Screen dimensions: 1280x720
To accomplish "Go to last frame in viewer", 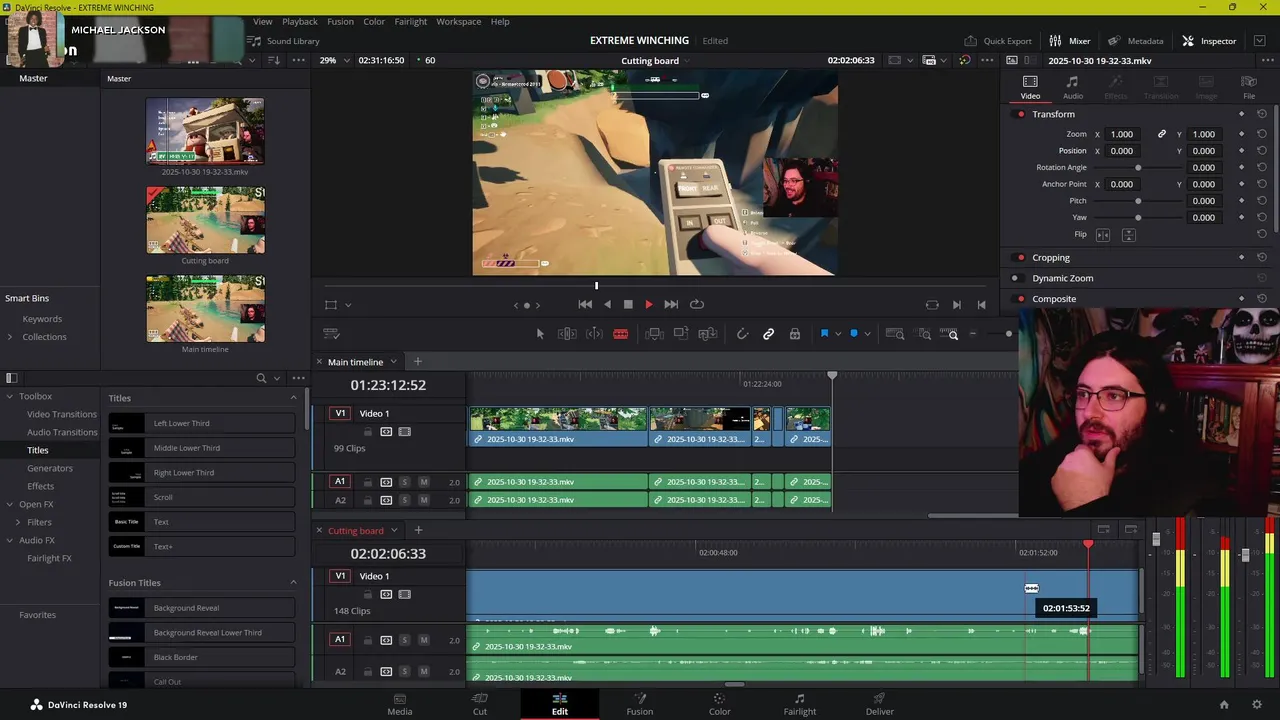I will (x=671, y=304).
